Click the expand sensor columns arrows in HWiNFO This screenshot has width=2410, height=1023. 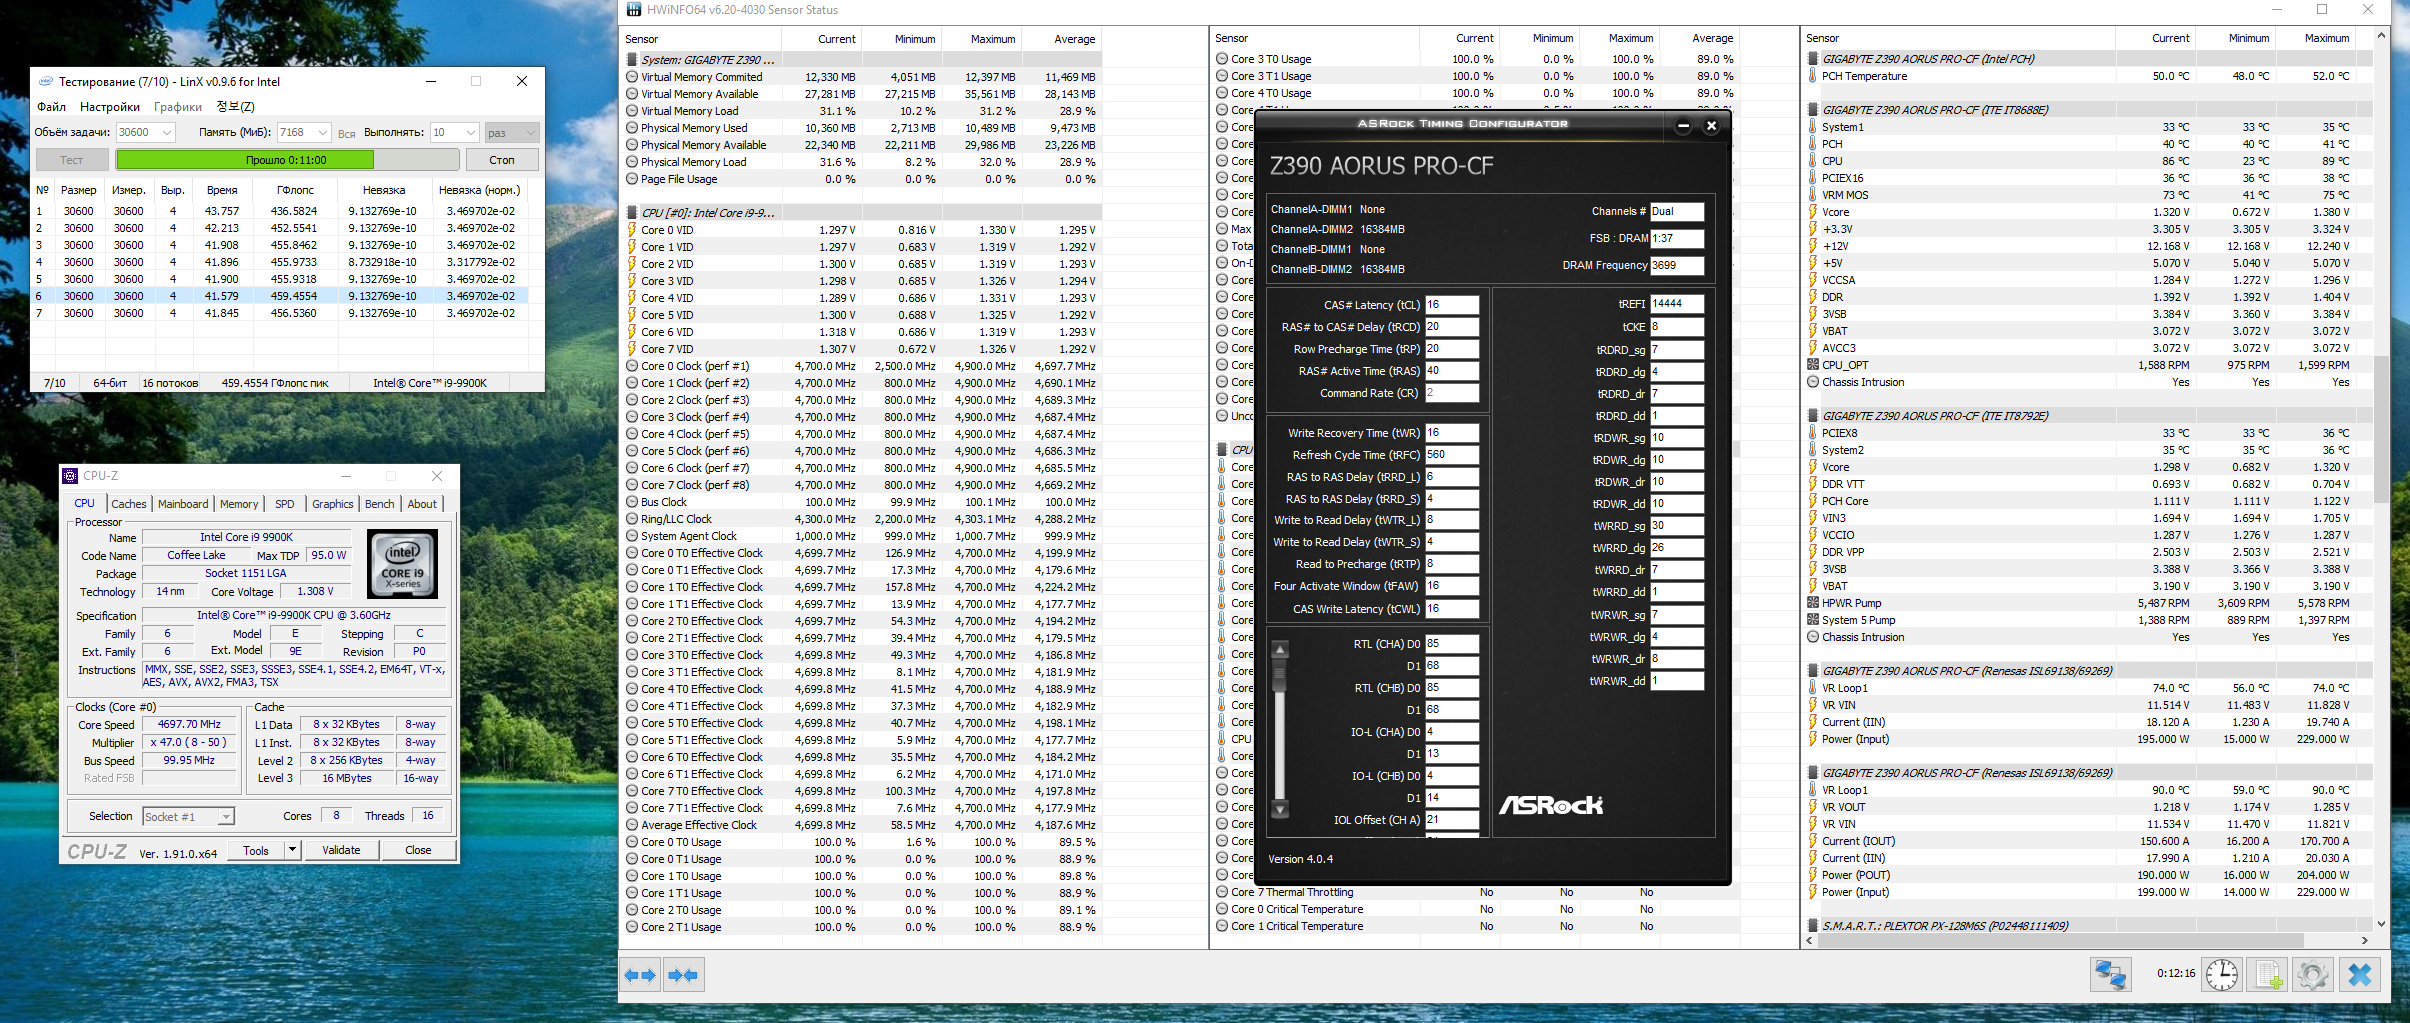click(x=640, y=975)
